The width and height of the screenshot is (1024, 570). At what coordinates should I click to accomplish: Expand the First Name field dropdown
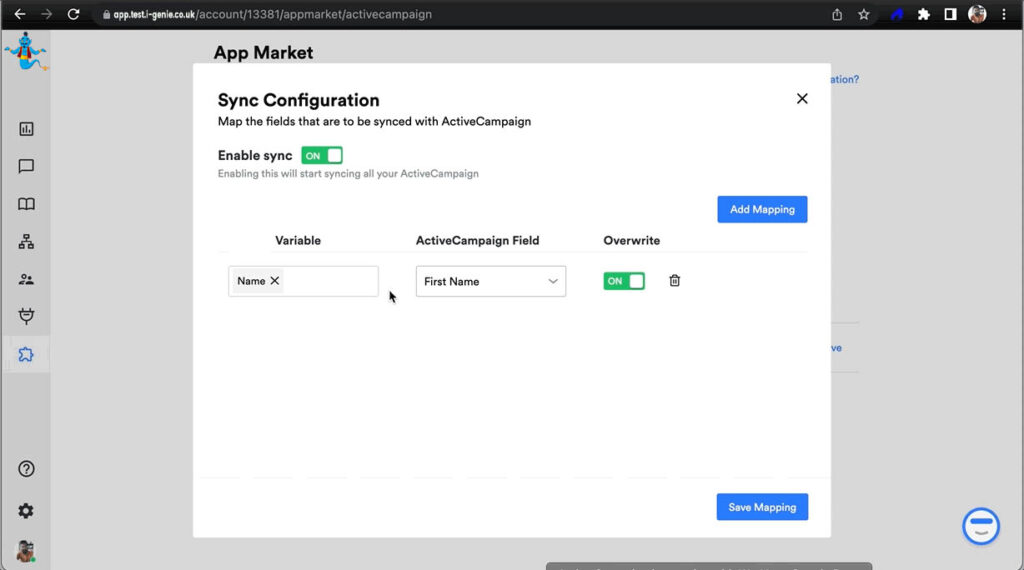(490, 281)
